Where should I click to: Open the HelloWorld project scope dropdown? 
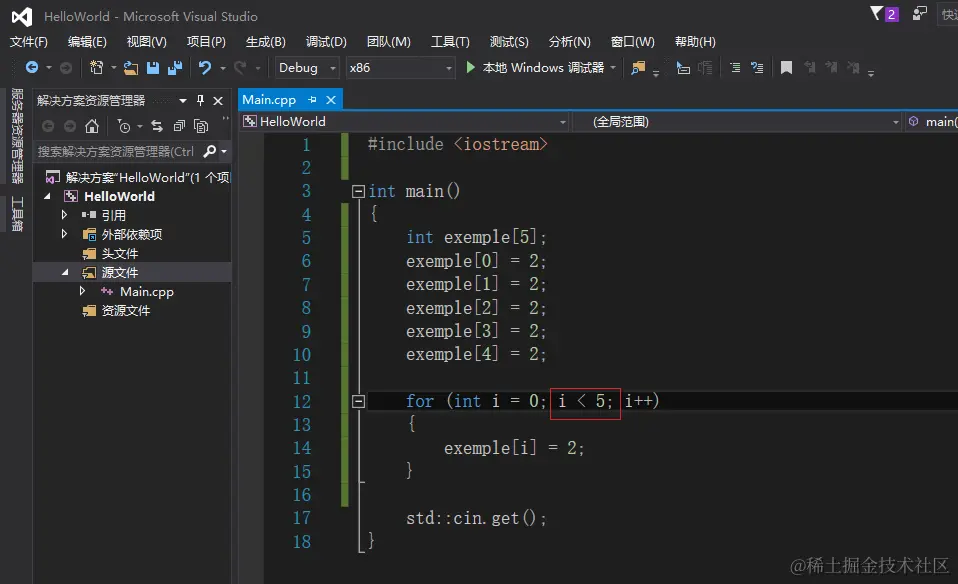point(404,122)
